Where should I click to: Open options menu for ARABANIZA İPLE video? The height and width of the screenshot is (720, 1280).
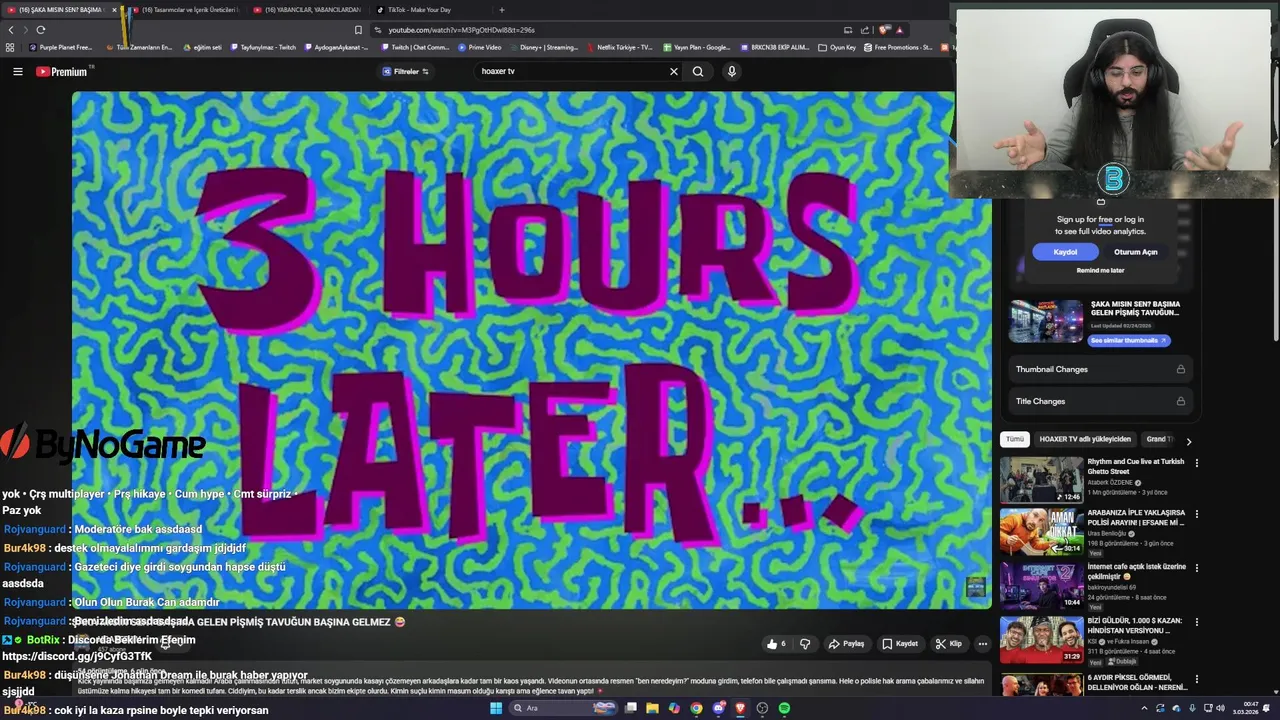tap(1196, 514)
